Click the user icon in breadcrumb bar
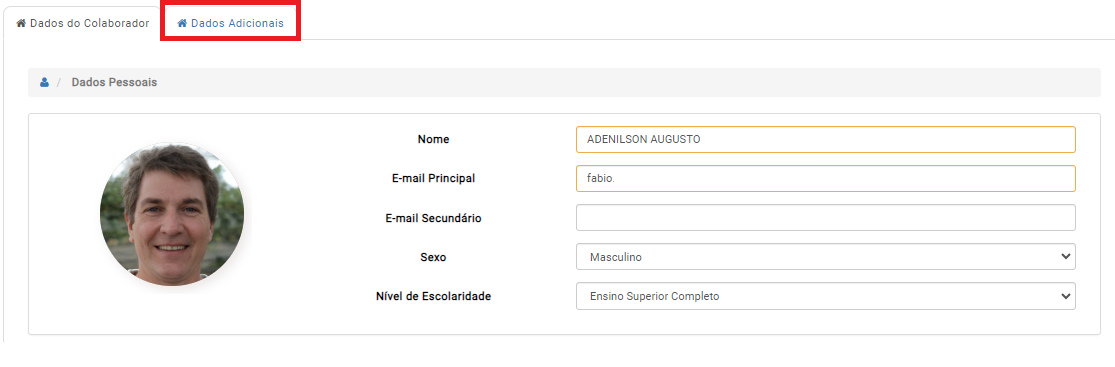 tap(44, 83)
